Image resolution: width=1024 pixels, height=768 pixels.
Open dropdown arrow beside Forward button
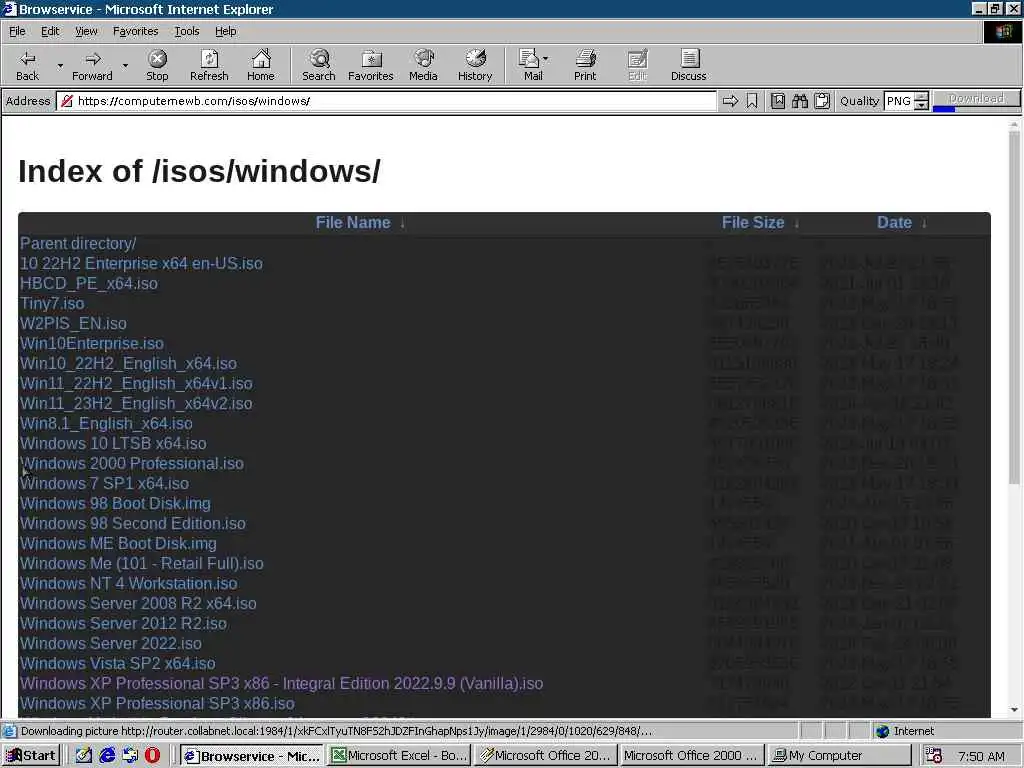pos(125,65)
